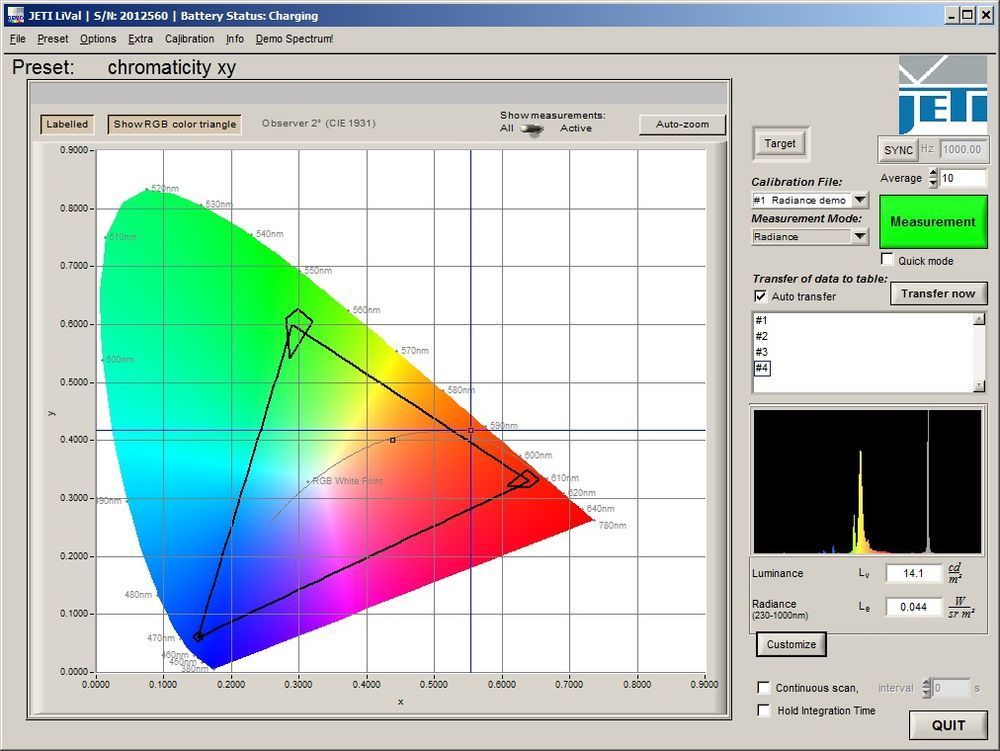1000x751 pixels.
Task: Flip the Show measurements All/Active switch
Action: pyautogui.click(x=532, y=128)
